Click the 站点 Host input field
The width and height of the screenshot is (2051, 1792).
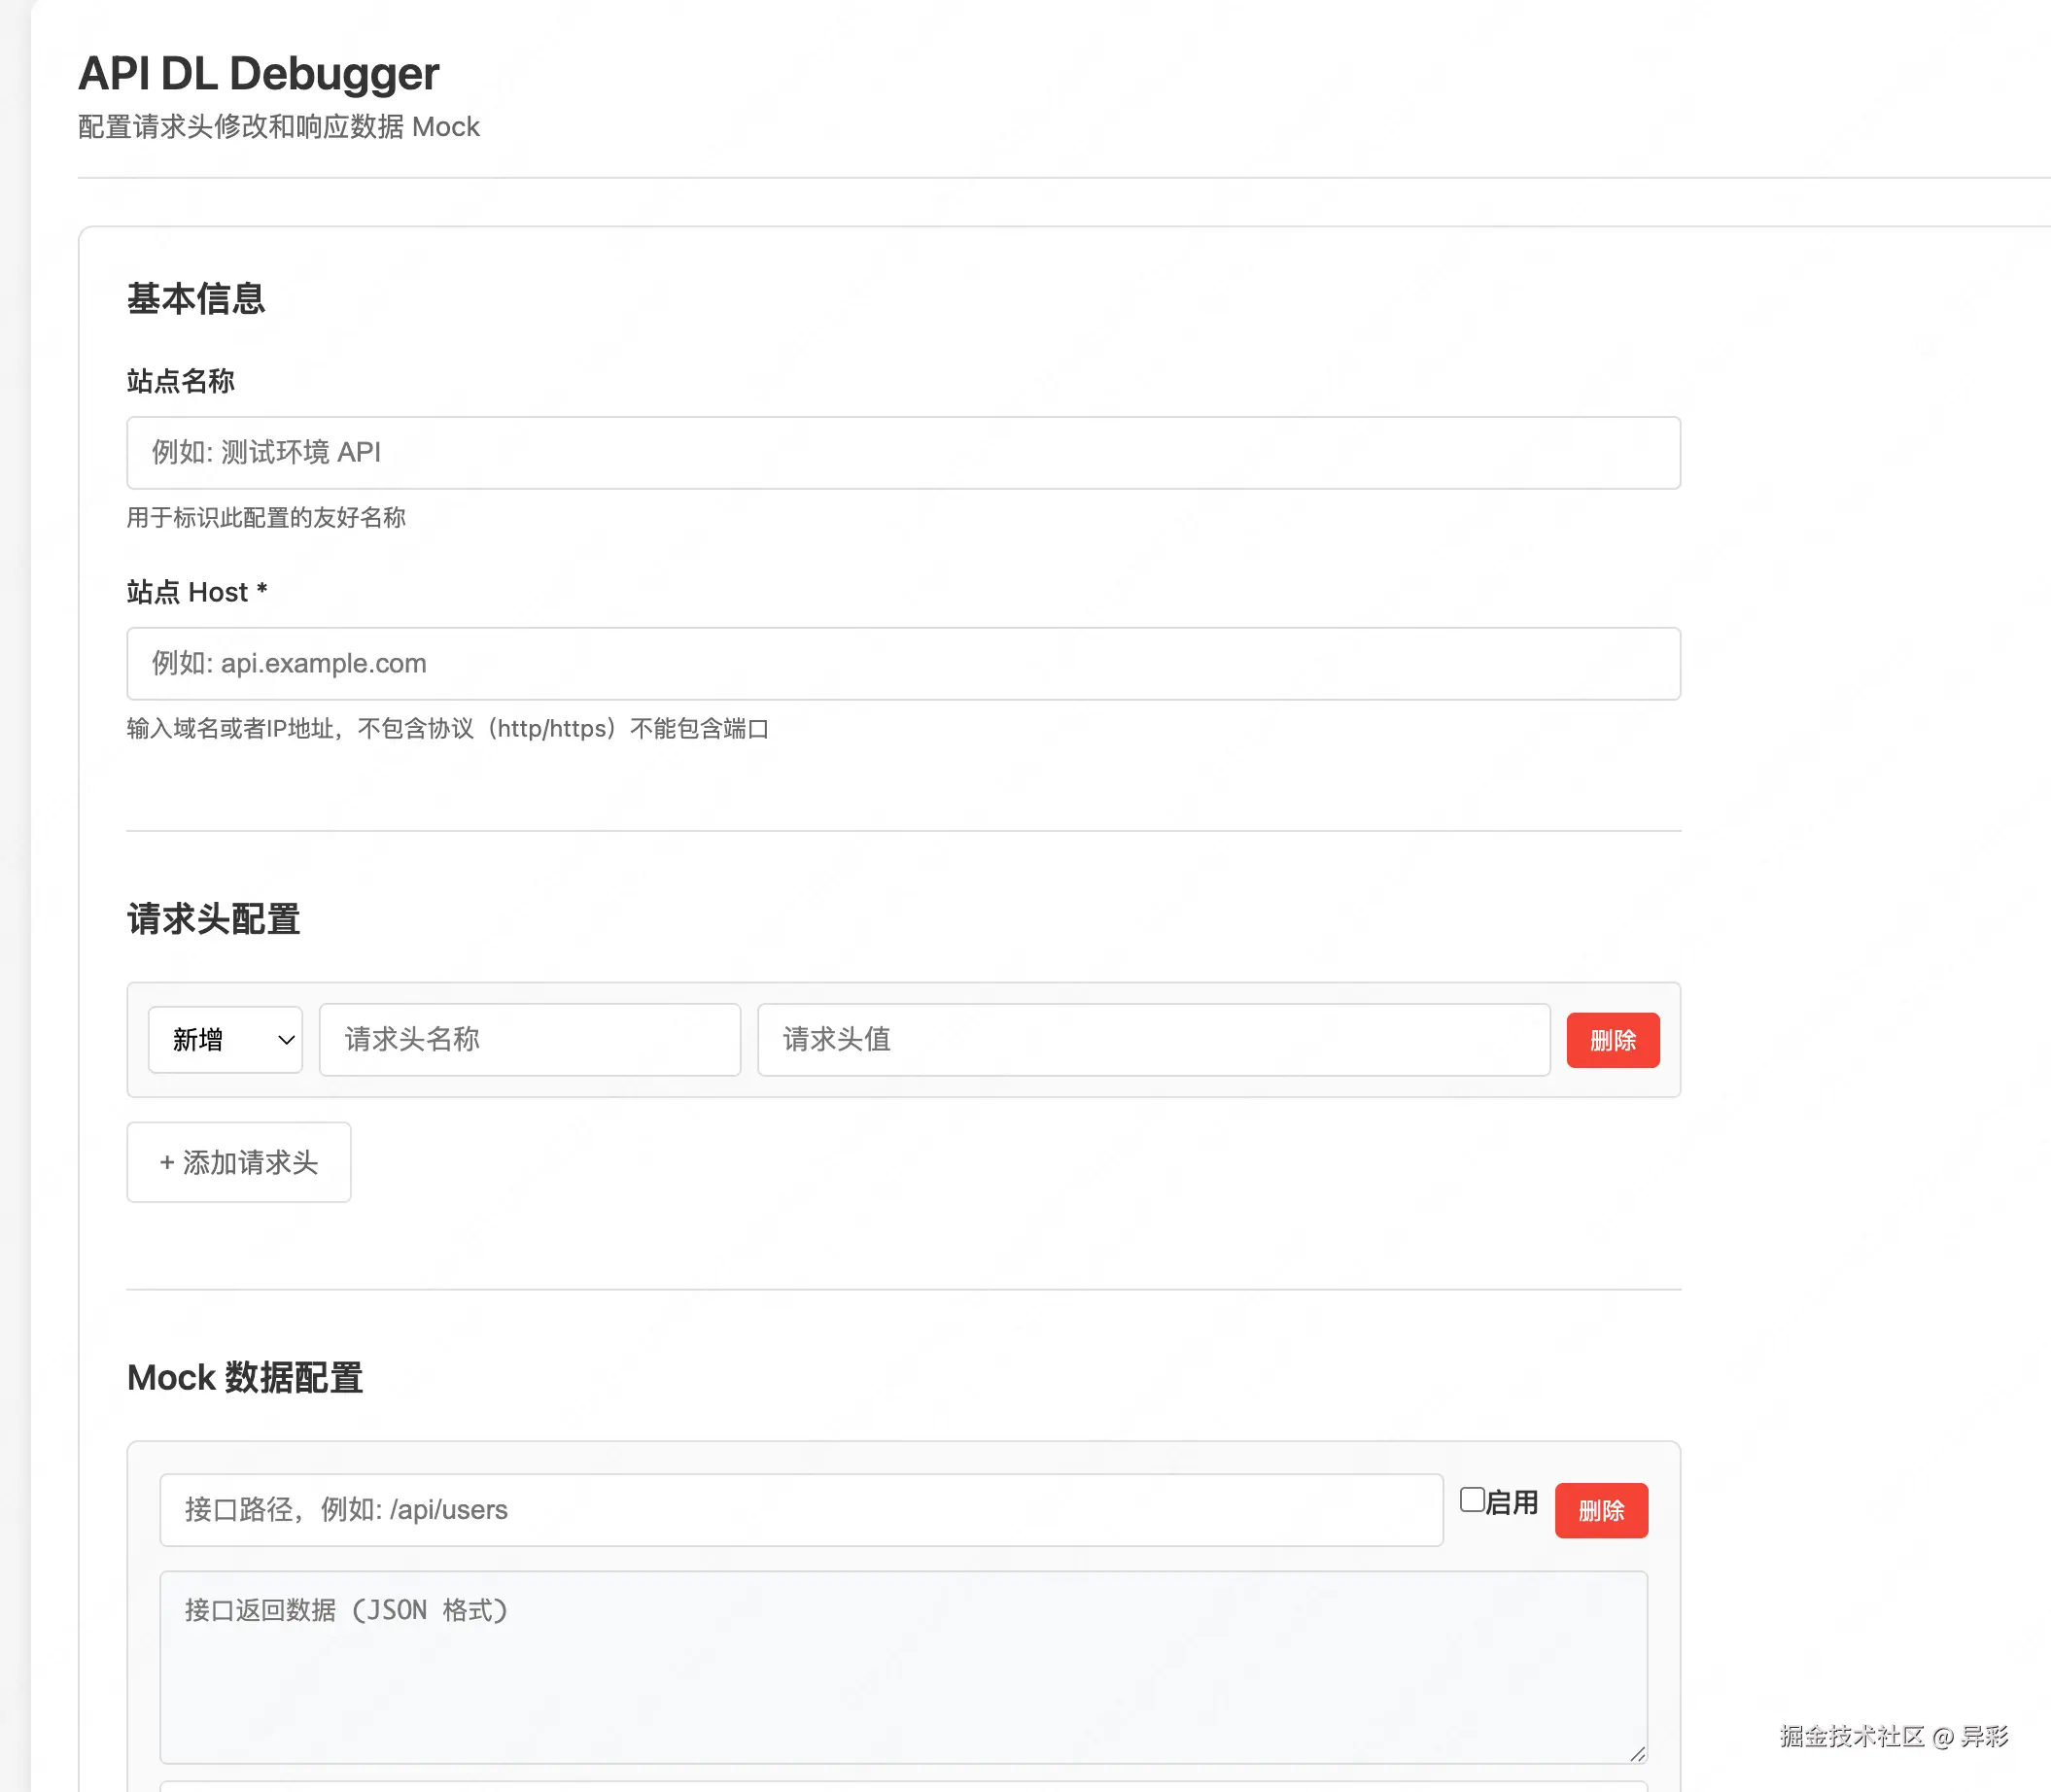point(902,664)
